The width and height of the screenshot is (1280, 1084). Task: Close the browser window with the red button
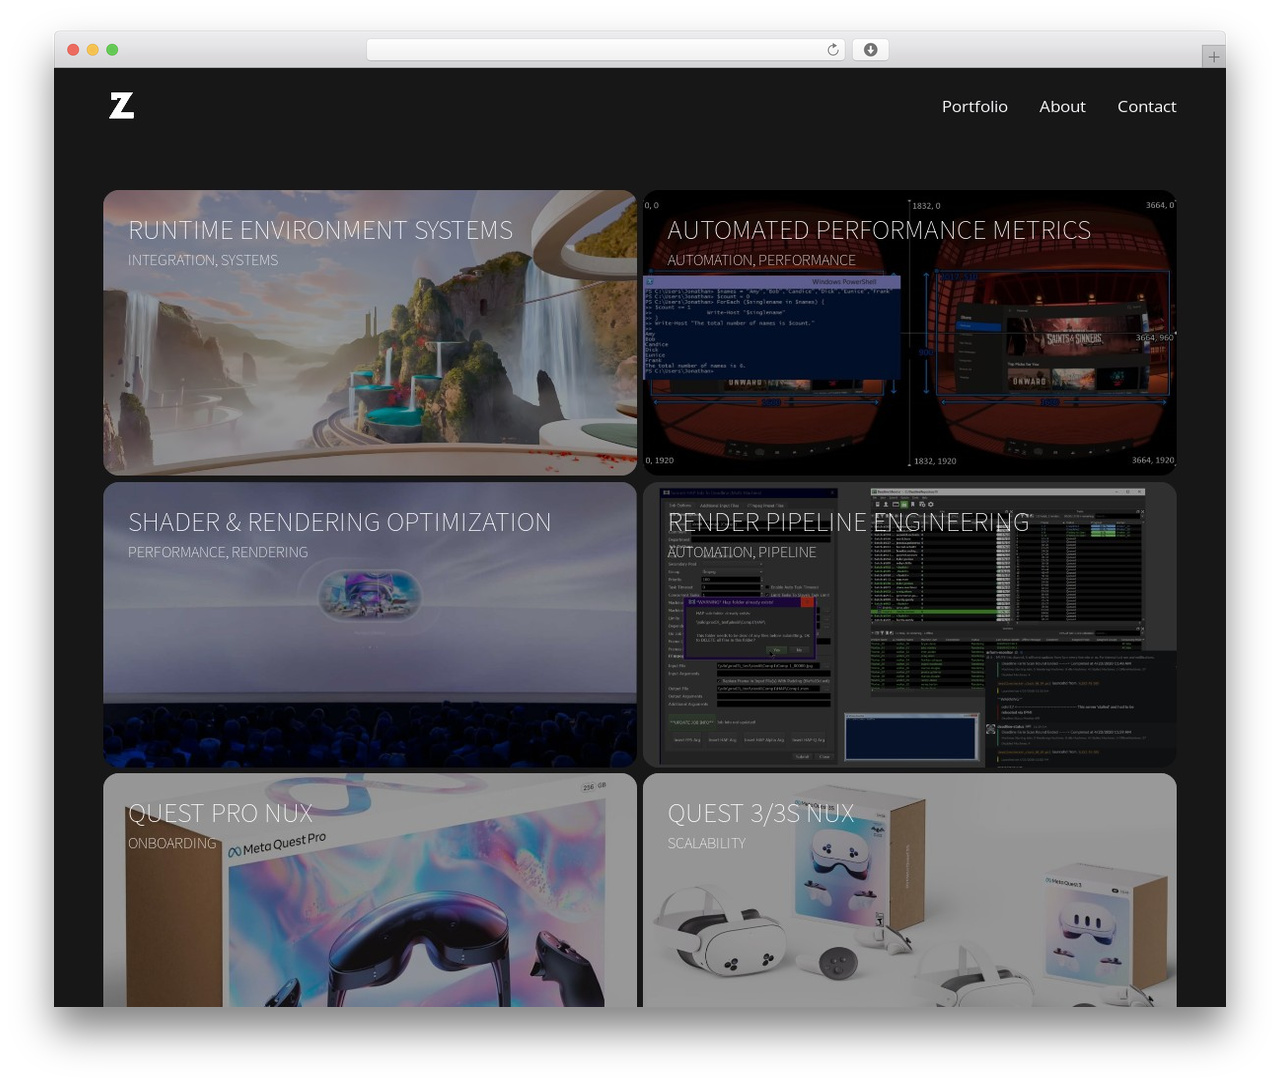(x=73, y=50)
